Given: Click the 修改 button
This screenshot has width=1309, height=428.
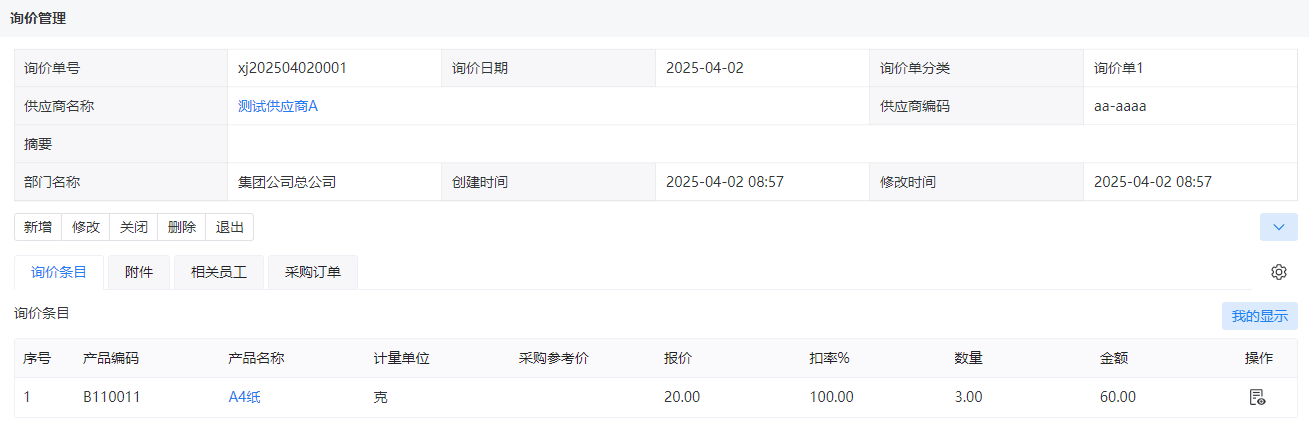Looking at the screenshot, I should tap(86, 227).
